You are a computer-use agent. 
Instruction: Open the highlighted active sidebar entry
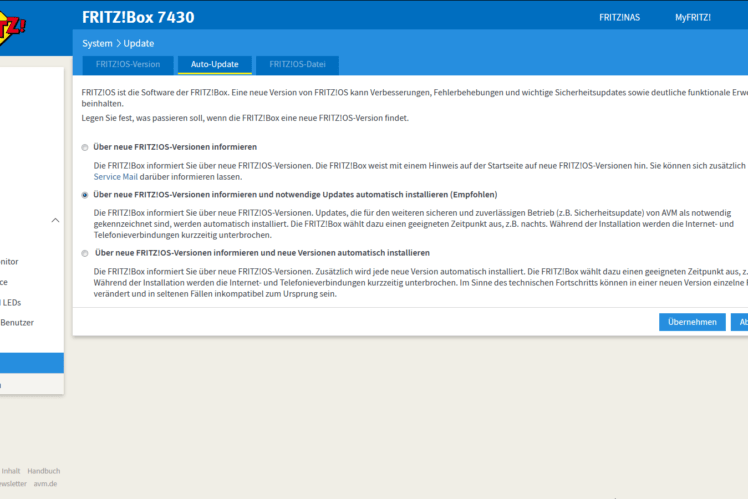tap(31, 363)
